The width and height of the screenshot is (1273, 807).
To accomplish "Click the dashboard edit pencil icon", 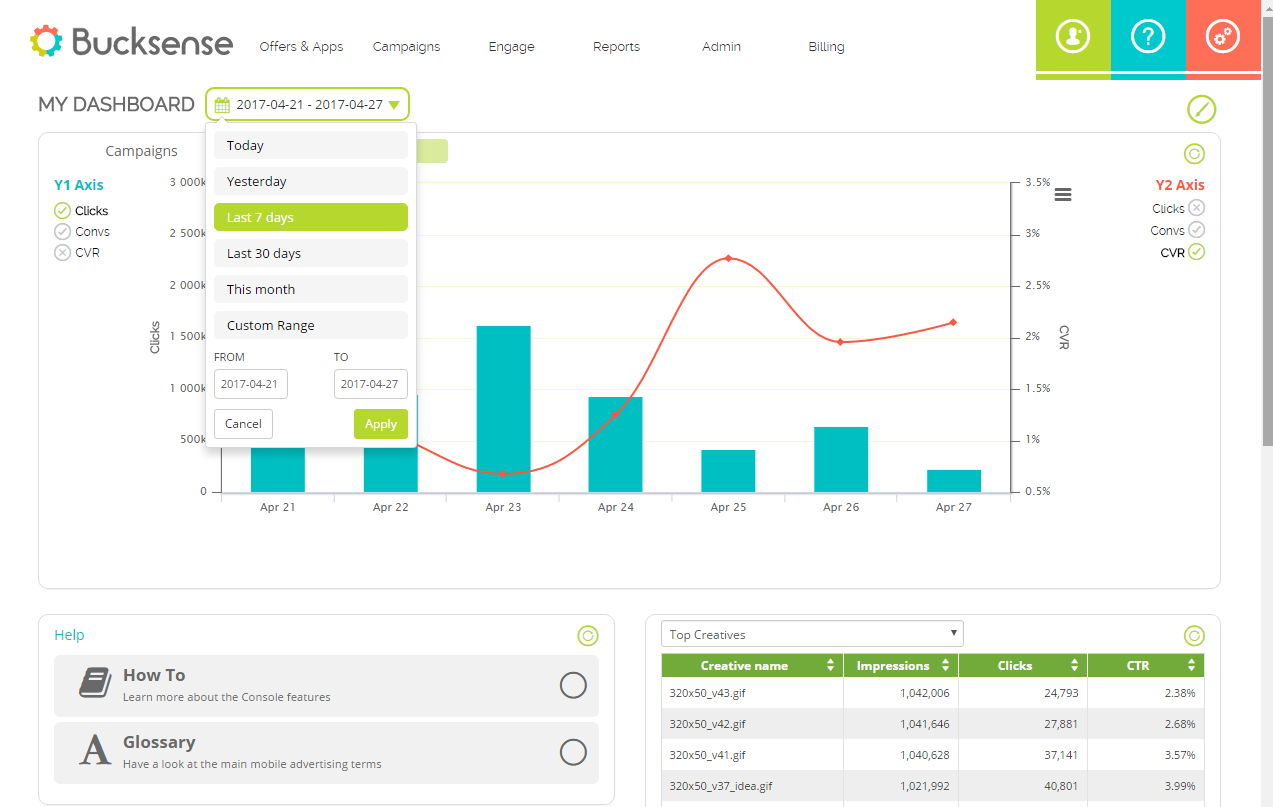I will tap(1201, 109).
